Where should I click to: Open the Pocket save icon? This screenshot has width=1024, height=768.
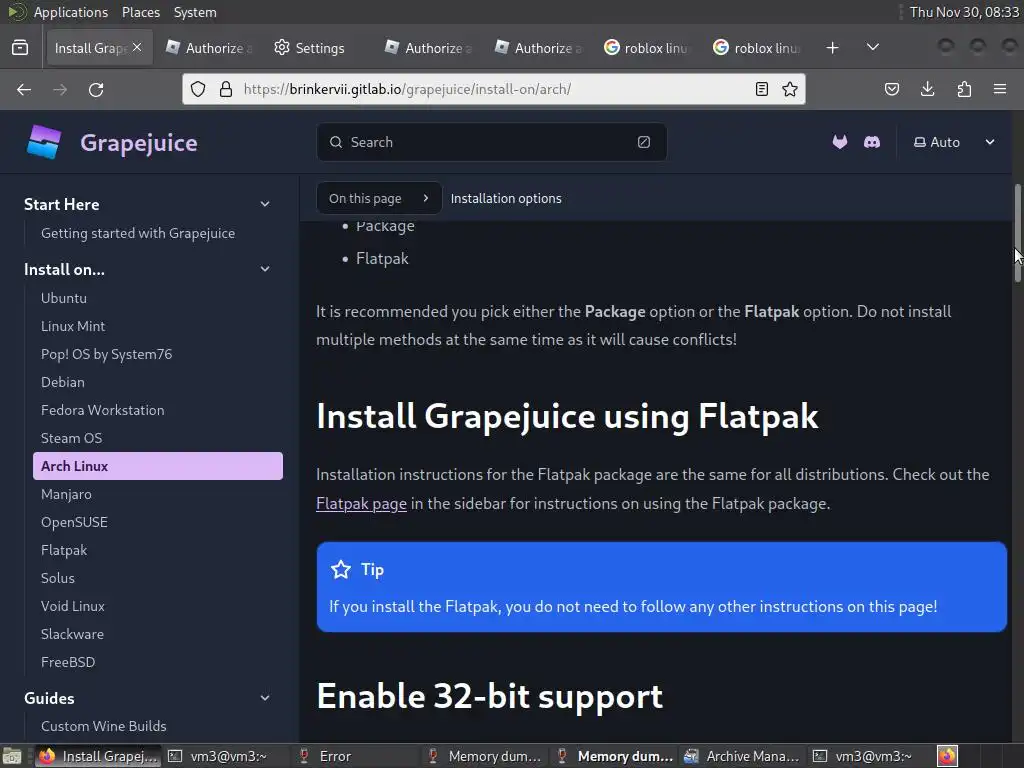(891, 89)
